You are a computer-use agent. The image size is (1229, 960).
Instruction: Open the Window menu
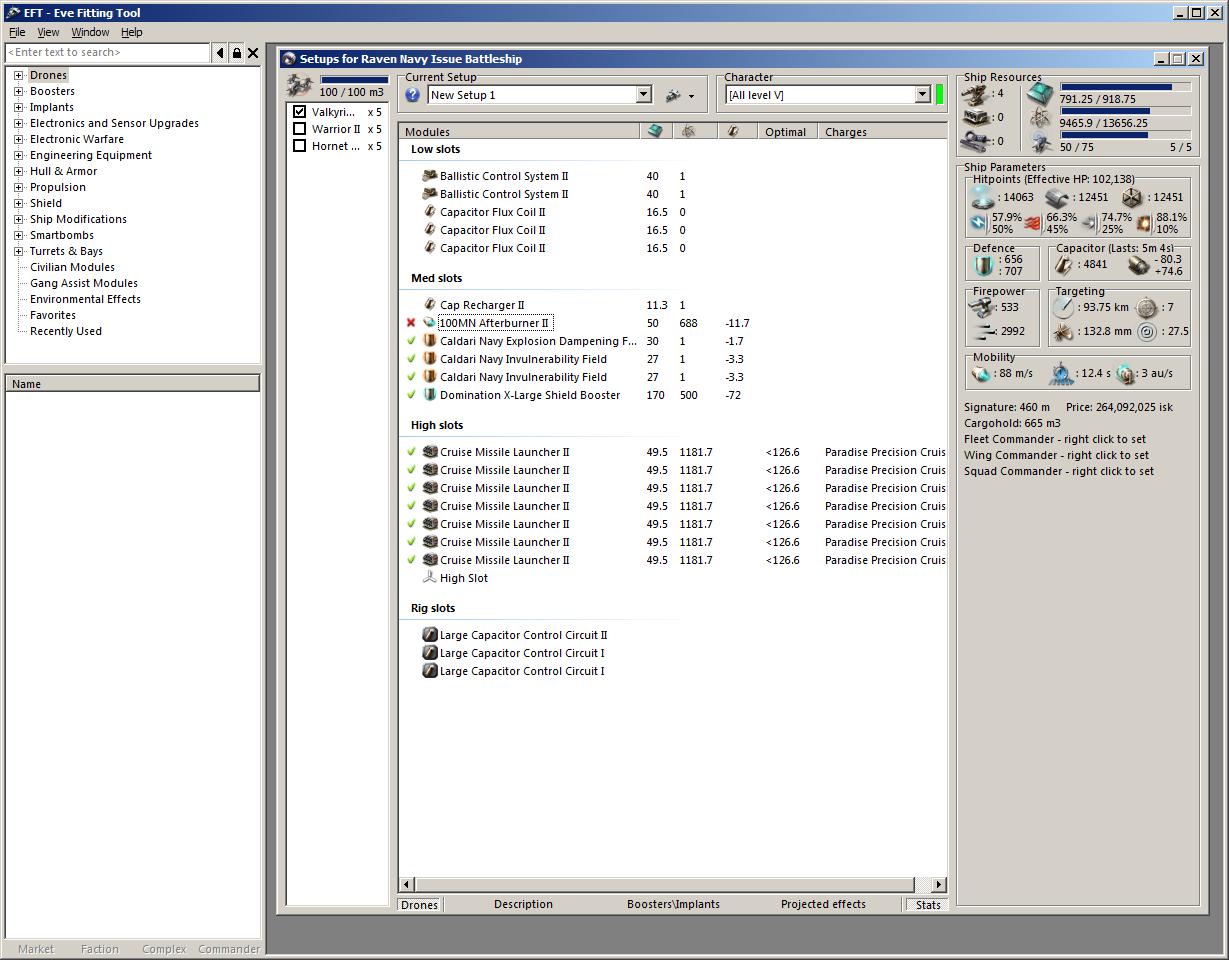(90, 32)
